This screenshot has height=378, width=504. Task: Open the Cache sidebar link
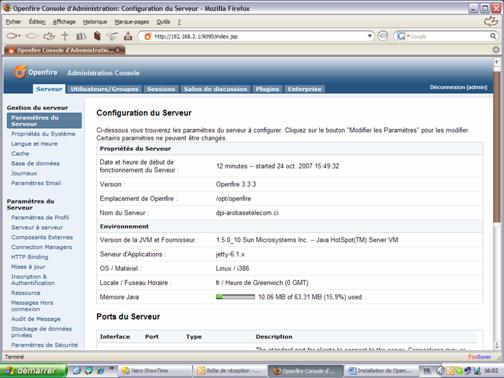coord(20,154)
